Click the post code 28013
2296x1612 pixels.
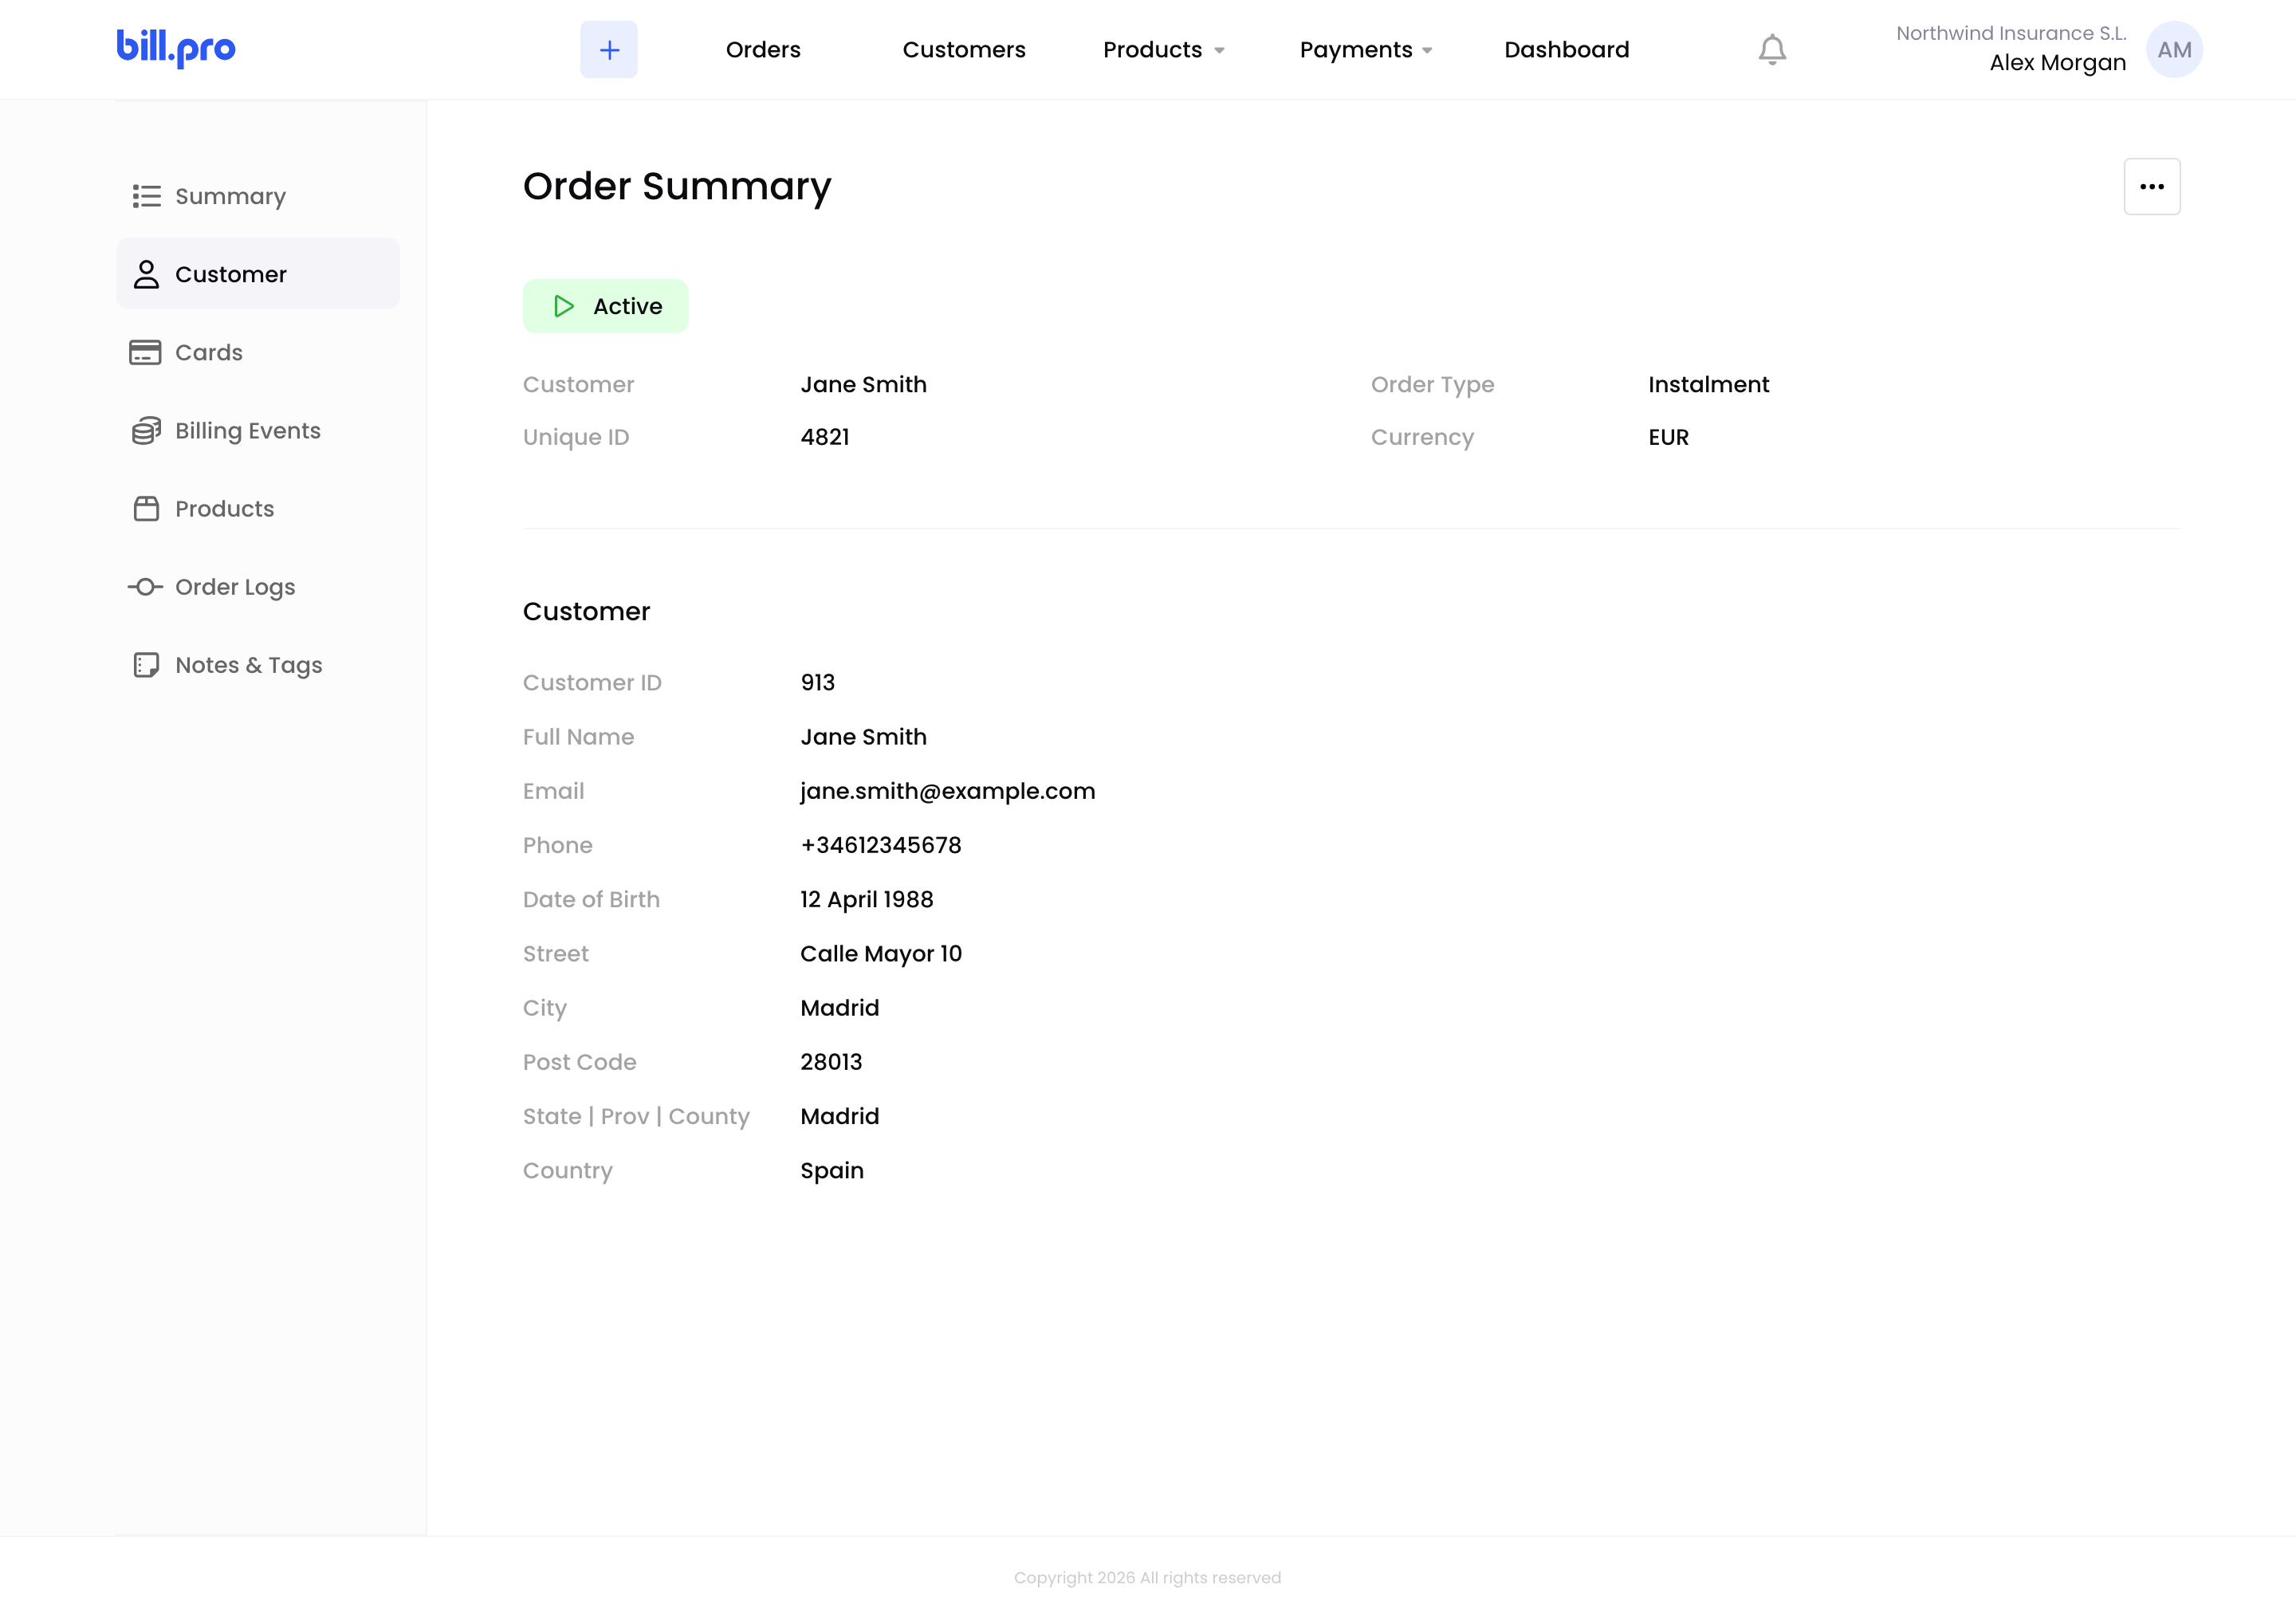click(x=830, y=1062)
